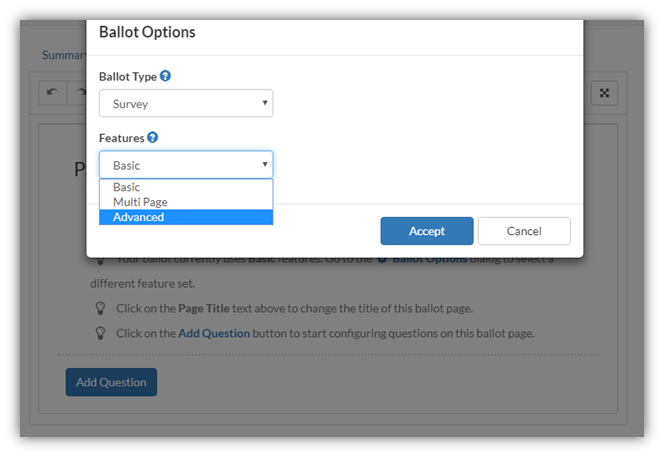Click the gear icon before Ballot Options link
This screenshot has height=457, width=664.
[382, 260]
